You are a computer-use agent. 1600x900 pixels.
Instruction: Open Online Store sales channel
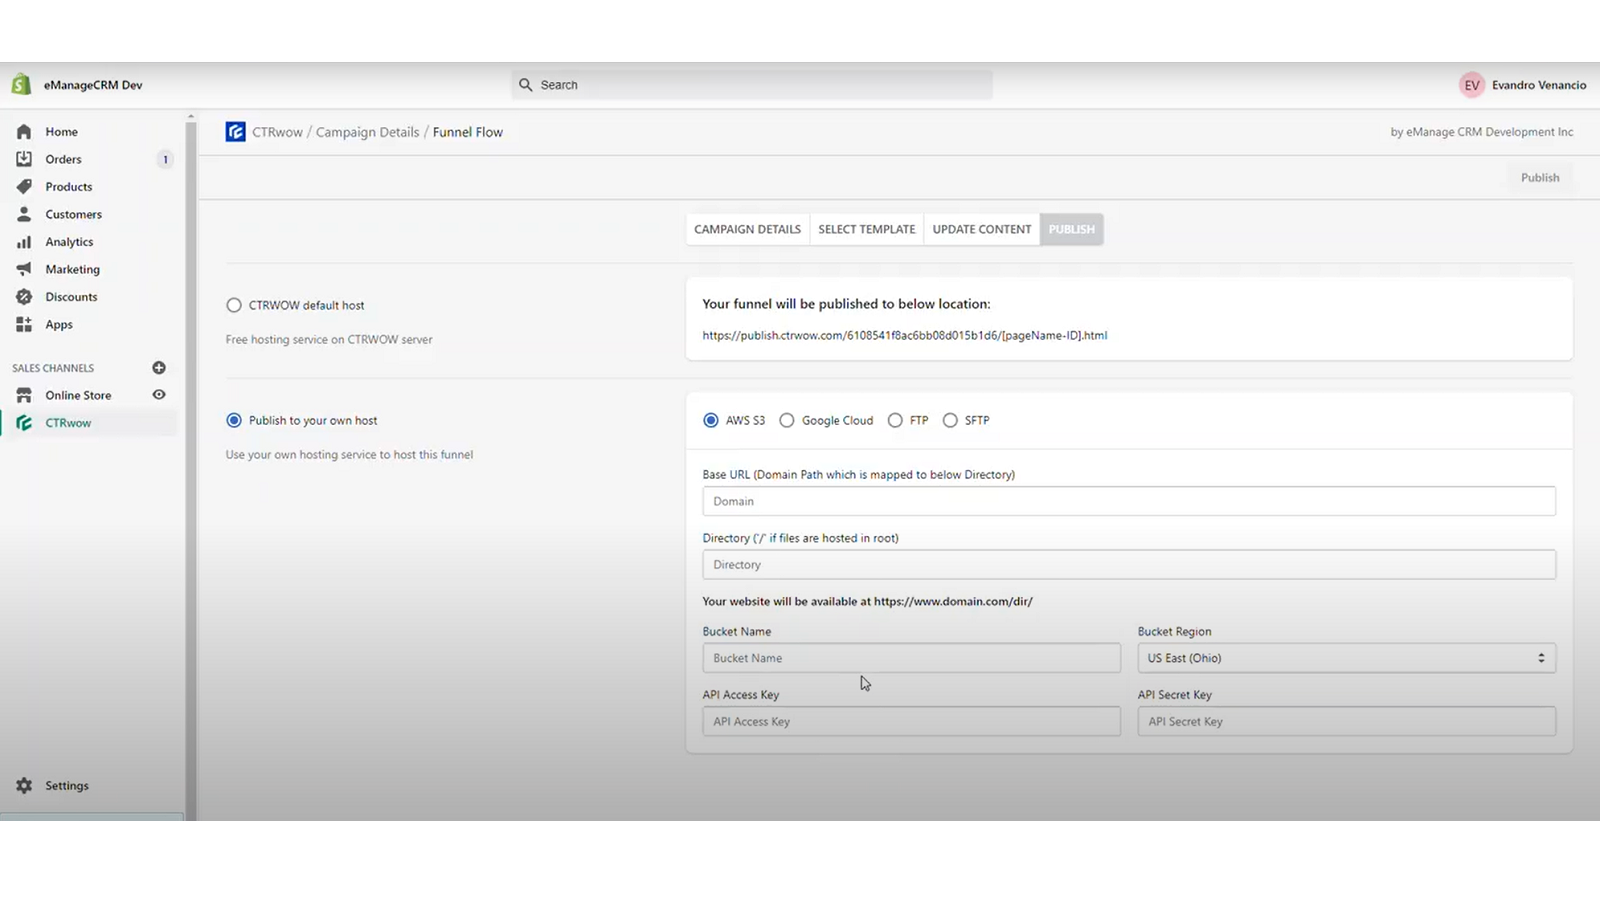tap(78, 395)
